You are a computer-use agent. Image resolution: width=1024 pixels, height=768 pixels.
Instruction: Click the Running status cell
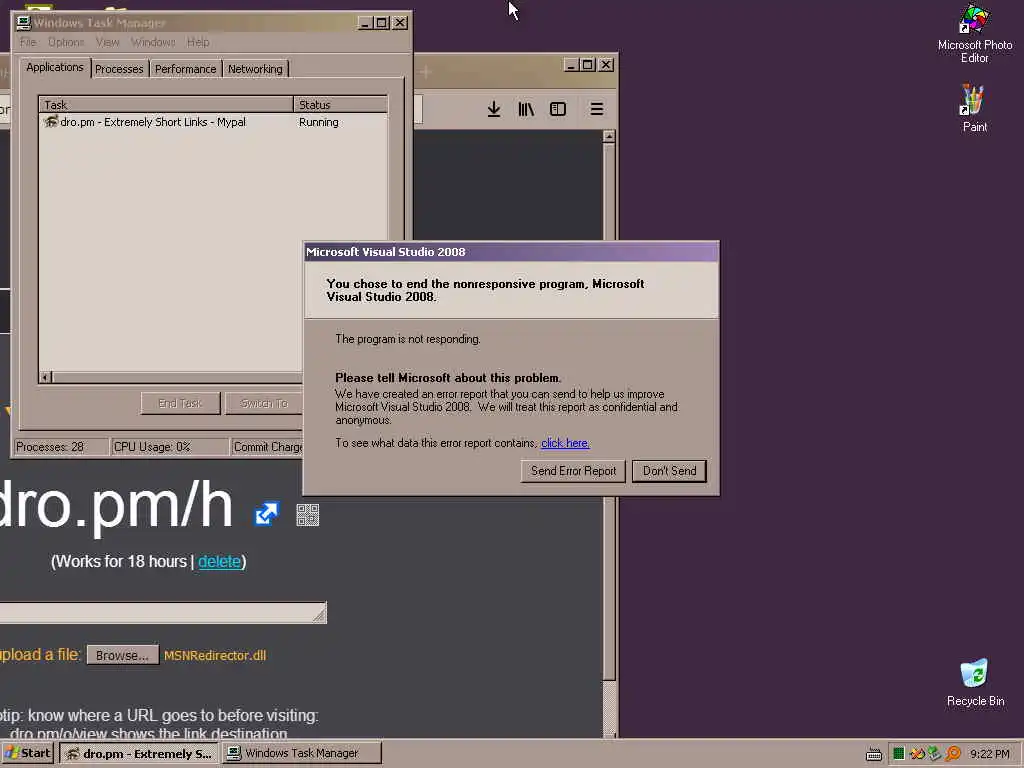(x=319, y=122)
